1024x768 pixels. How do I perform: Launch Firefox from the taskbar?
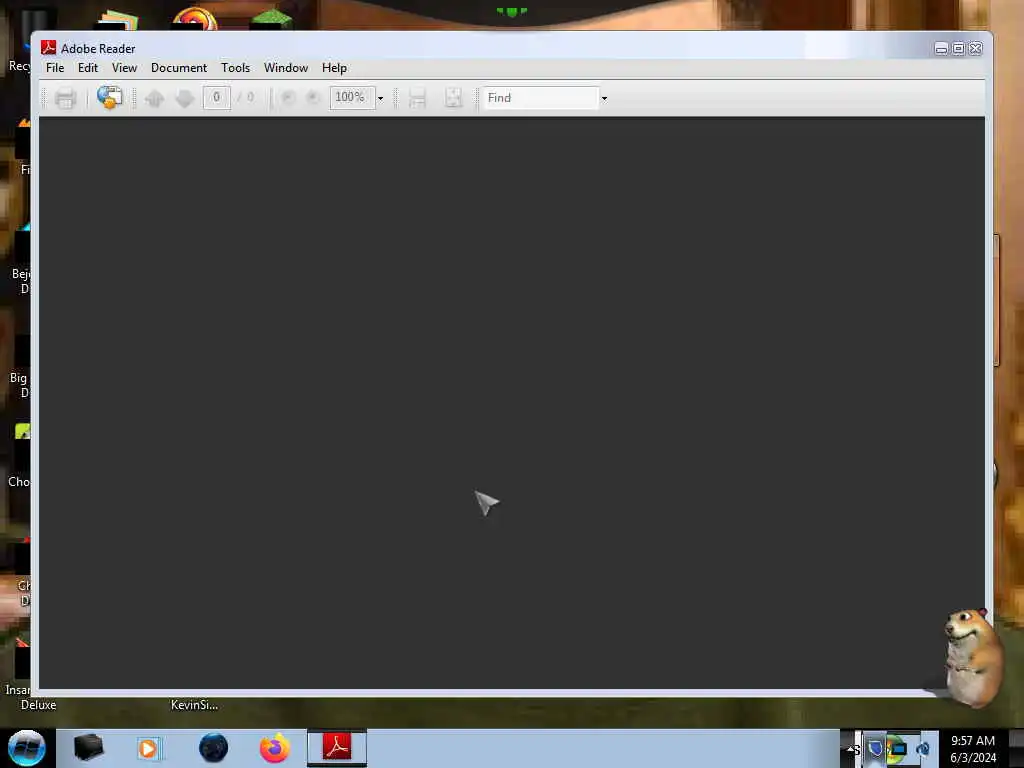275,748
